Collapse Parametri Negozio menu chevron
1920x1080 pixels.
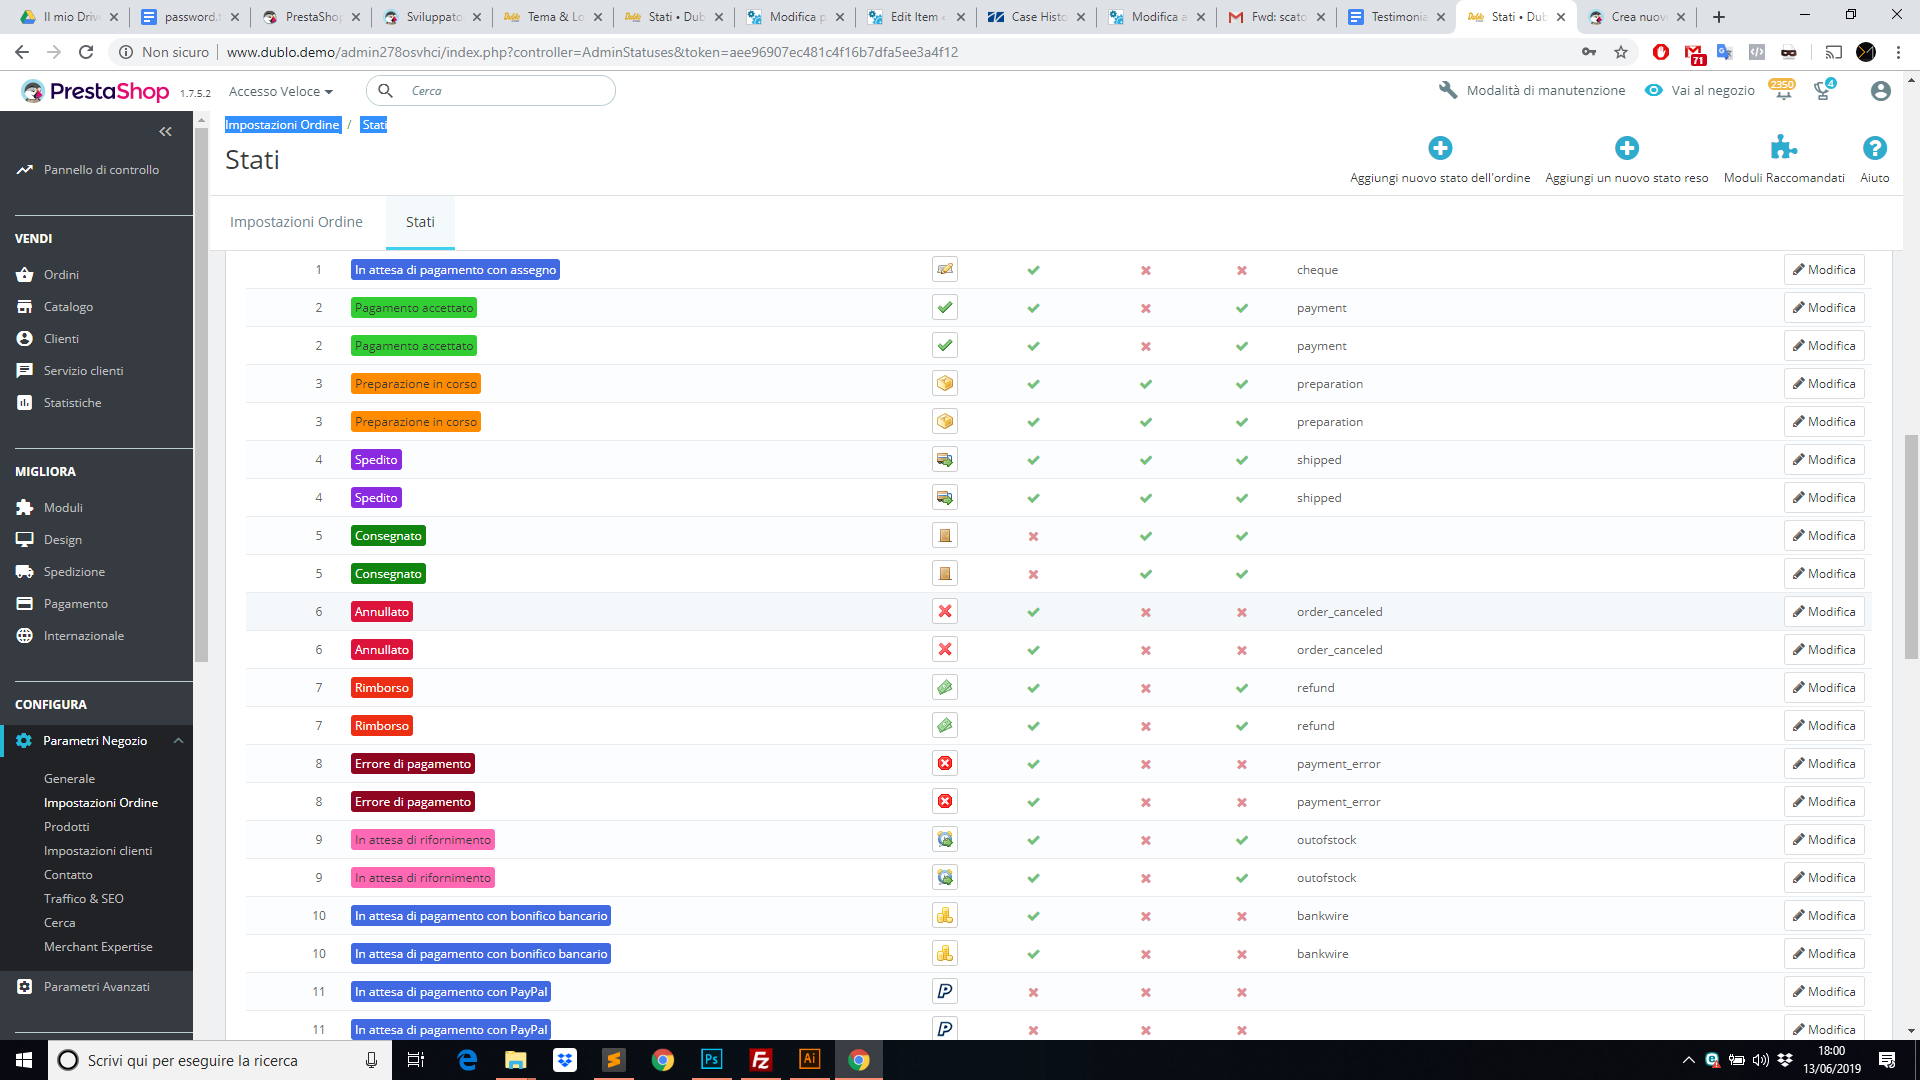[178, 741]
